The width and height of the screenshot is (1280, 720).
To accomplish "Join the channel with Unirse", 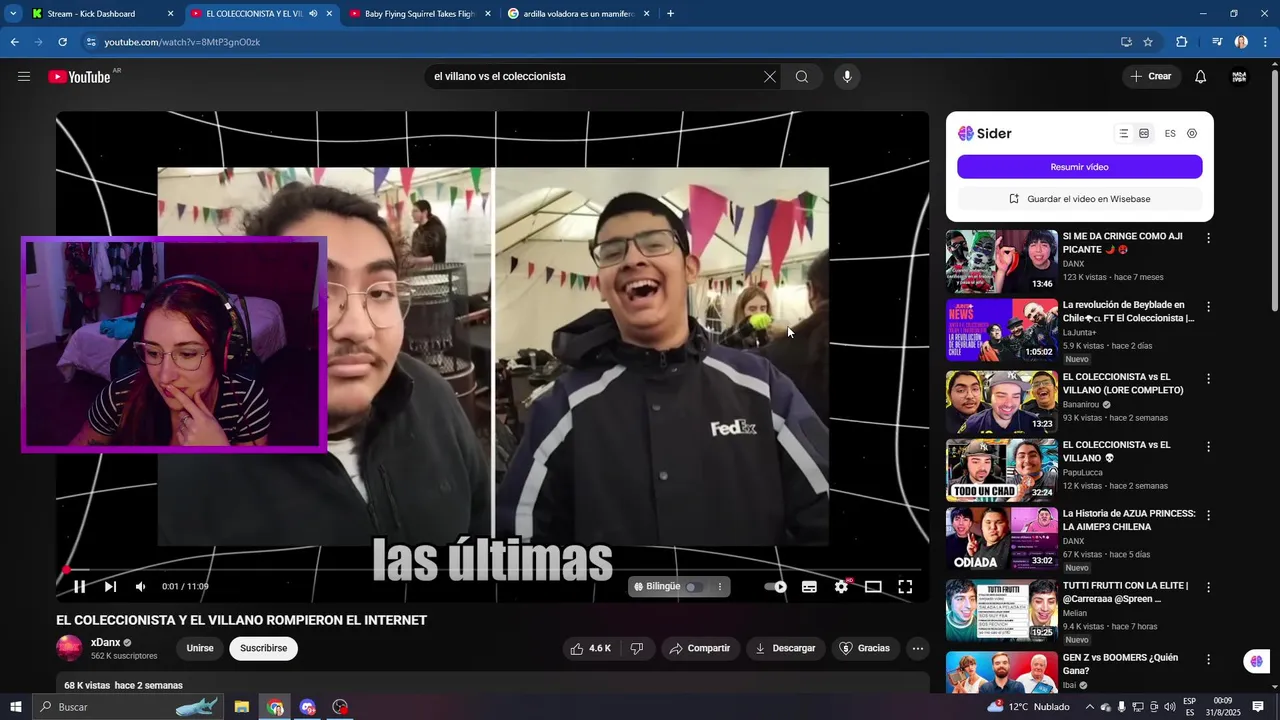I will click(200, 648).
